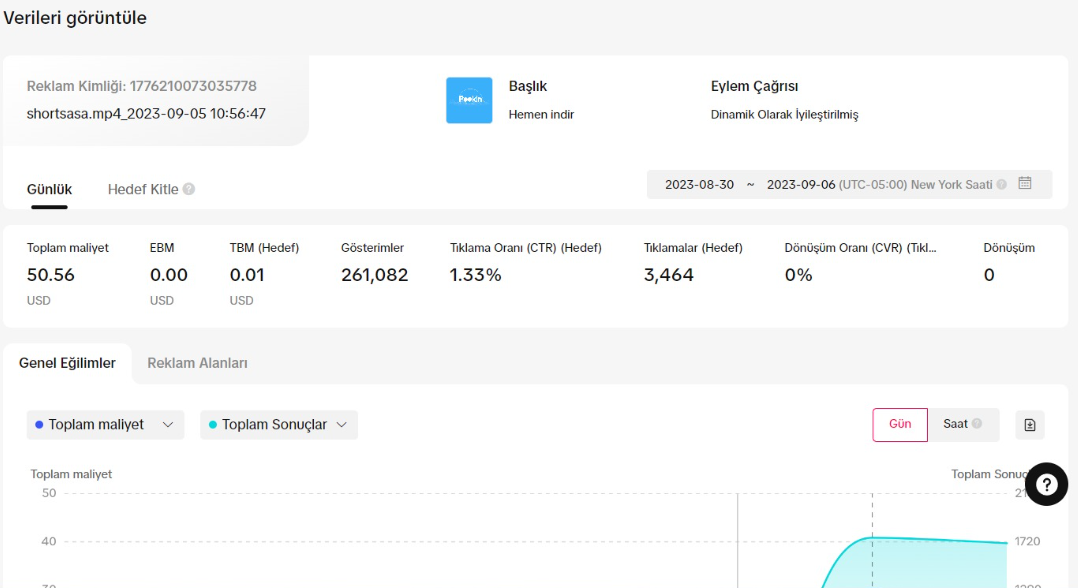
Task: Select the Saat granularity button
Action: pos(963,424)
